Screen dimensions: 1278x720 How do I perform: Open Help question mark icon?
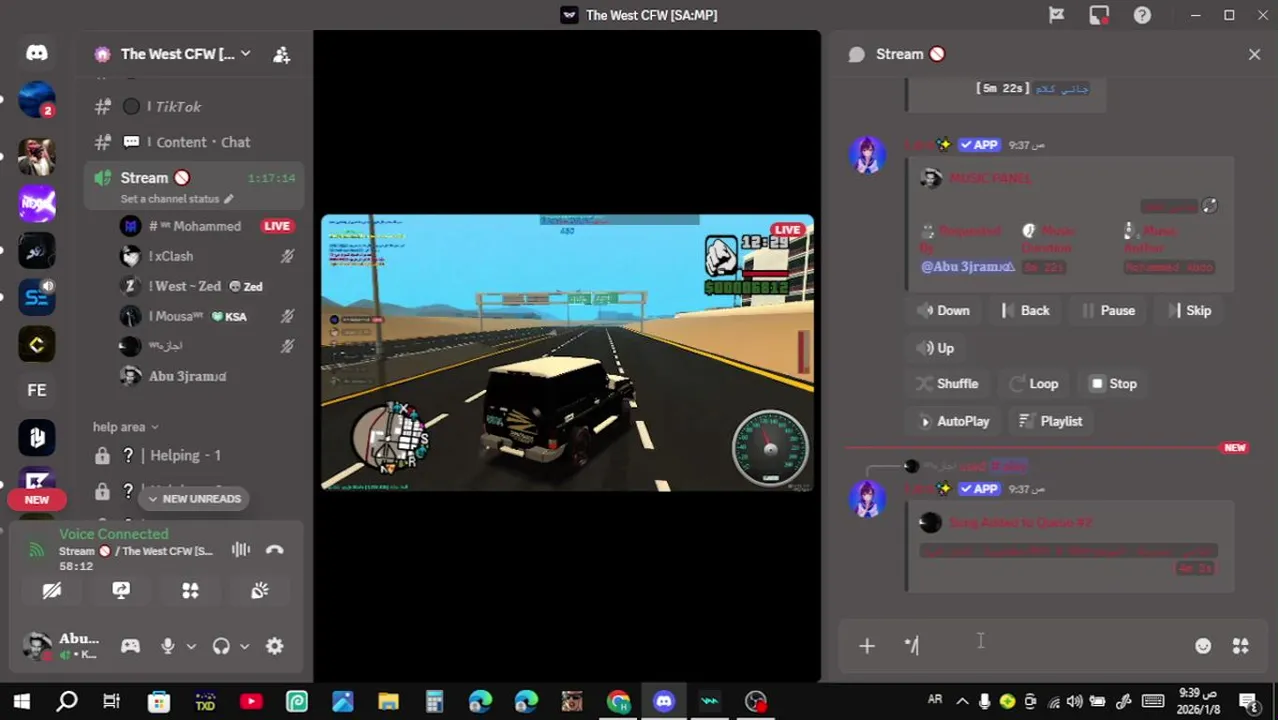point(1142,15)
